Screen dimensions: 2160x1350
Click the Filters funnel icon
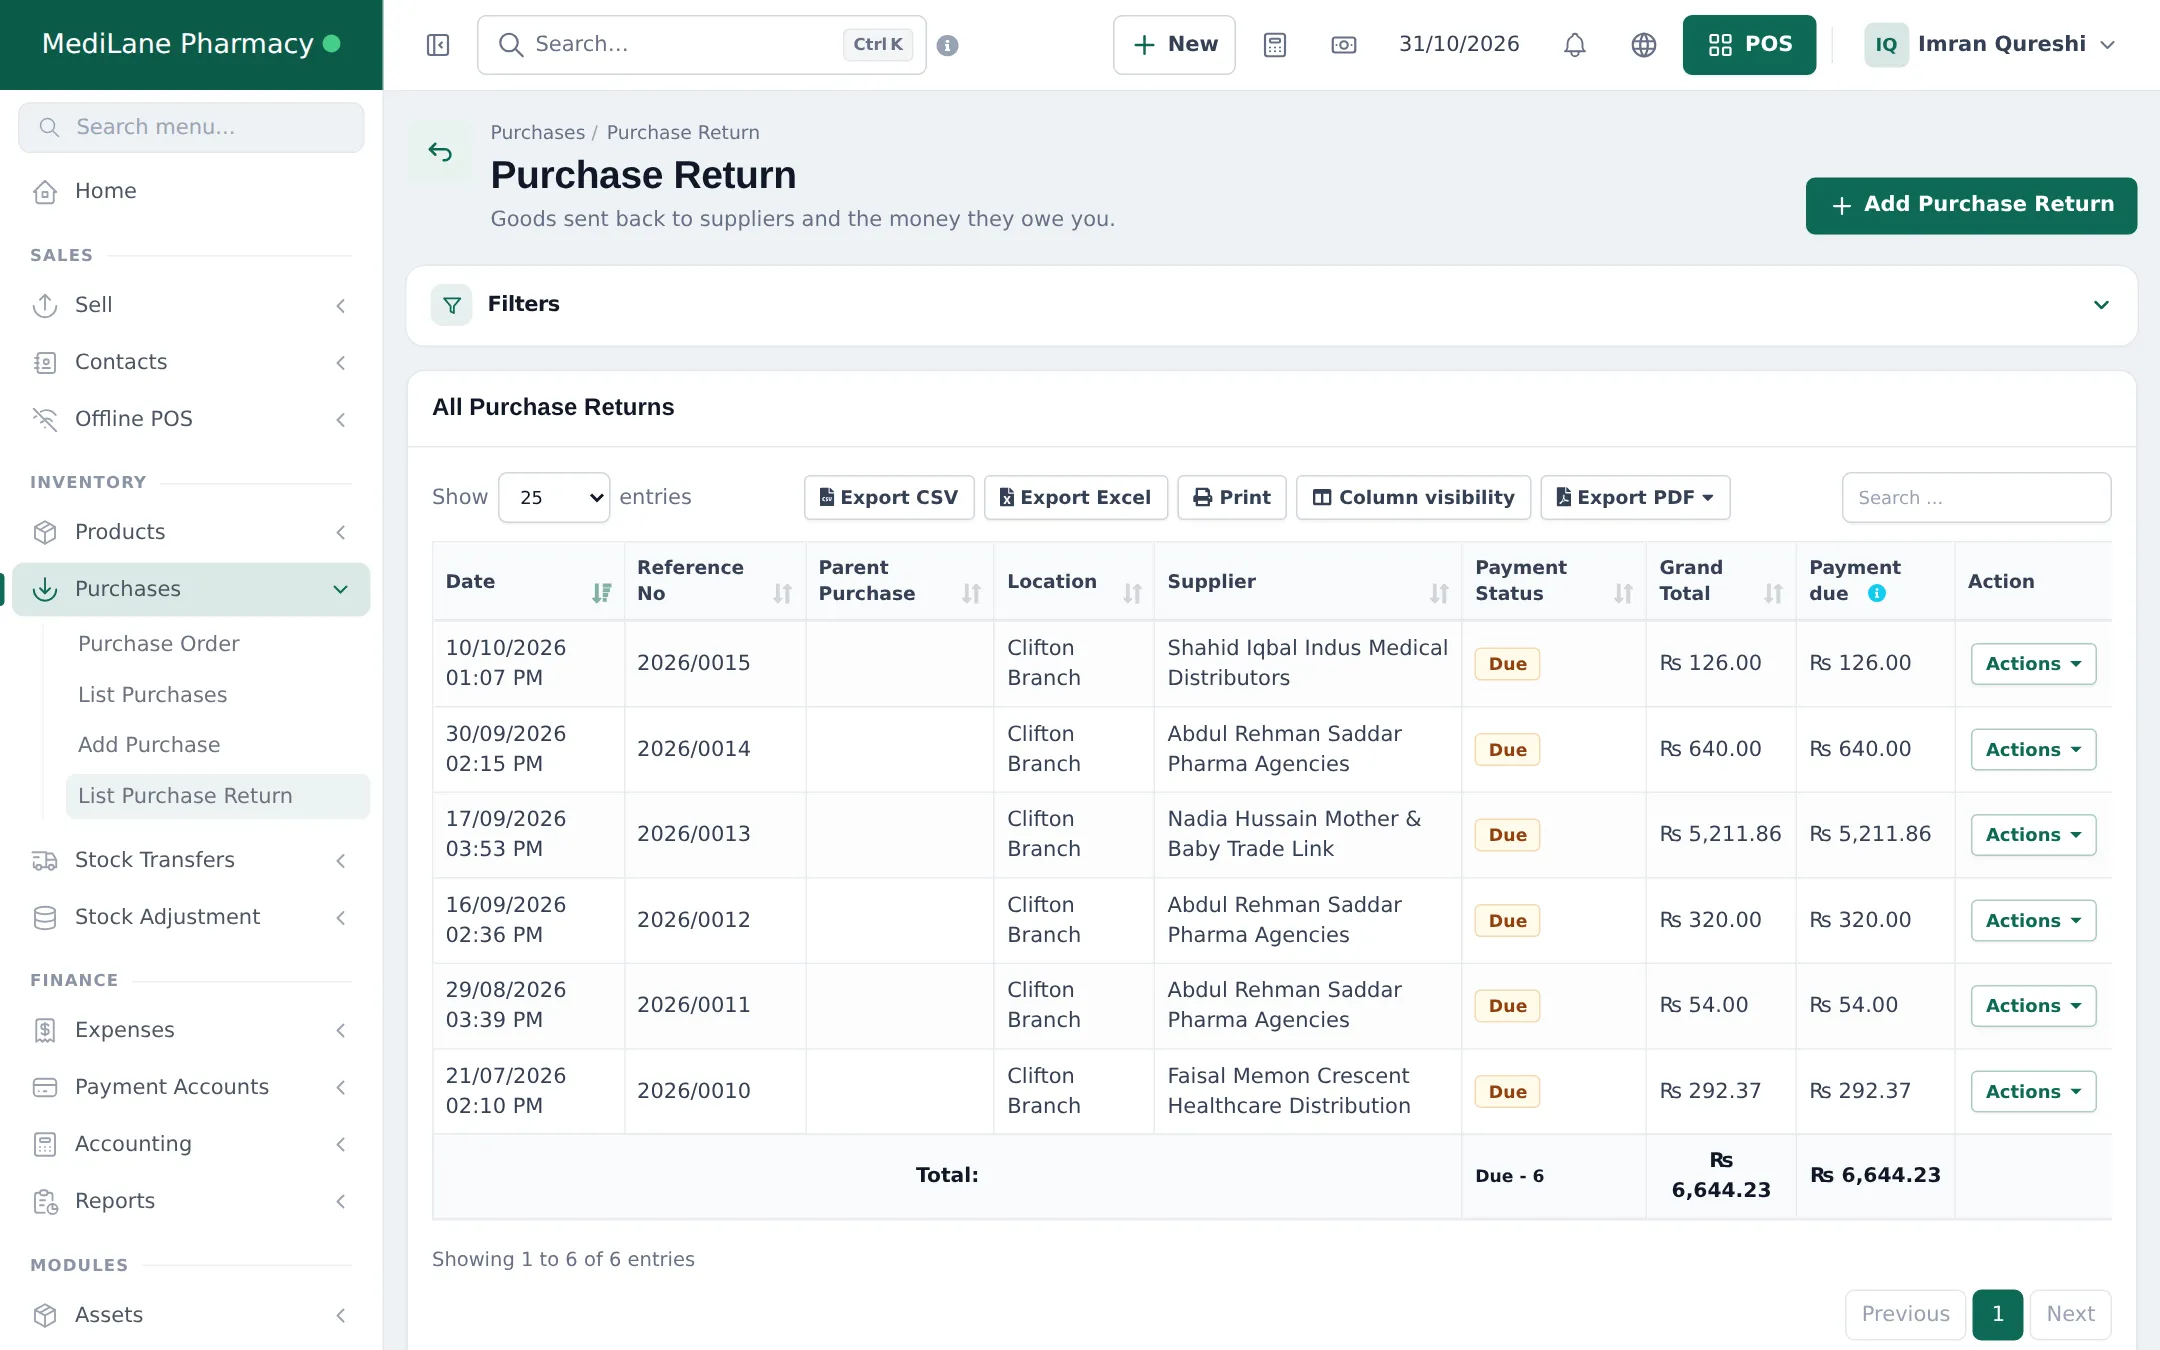coord(452,305)
